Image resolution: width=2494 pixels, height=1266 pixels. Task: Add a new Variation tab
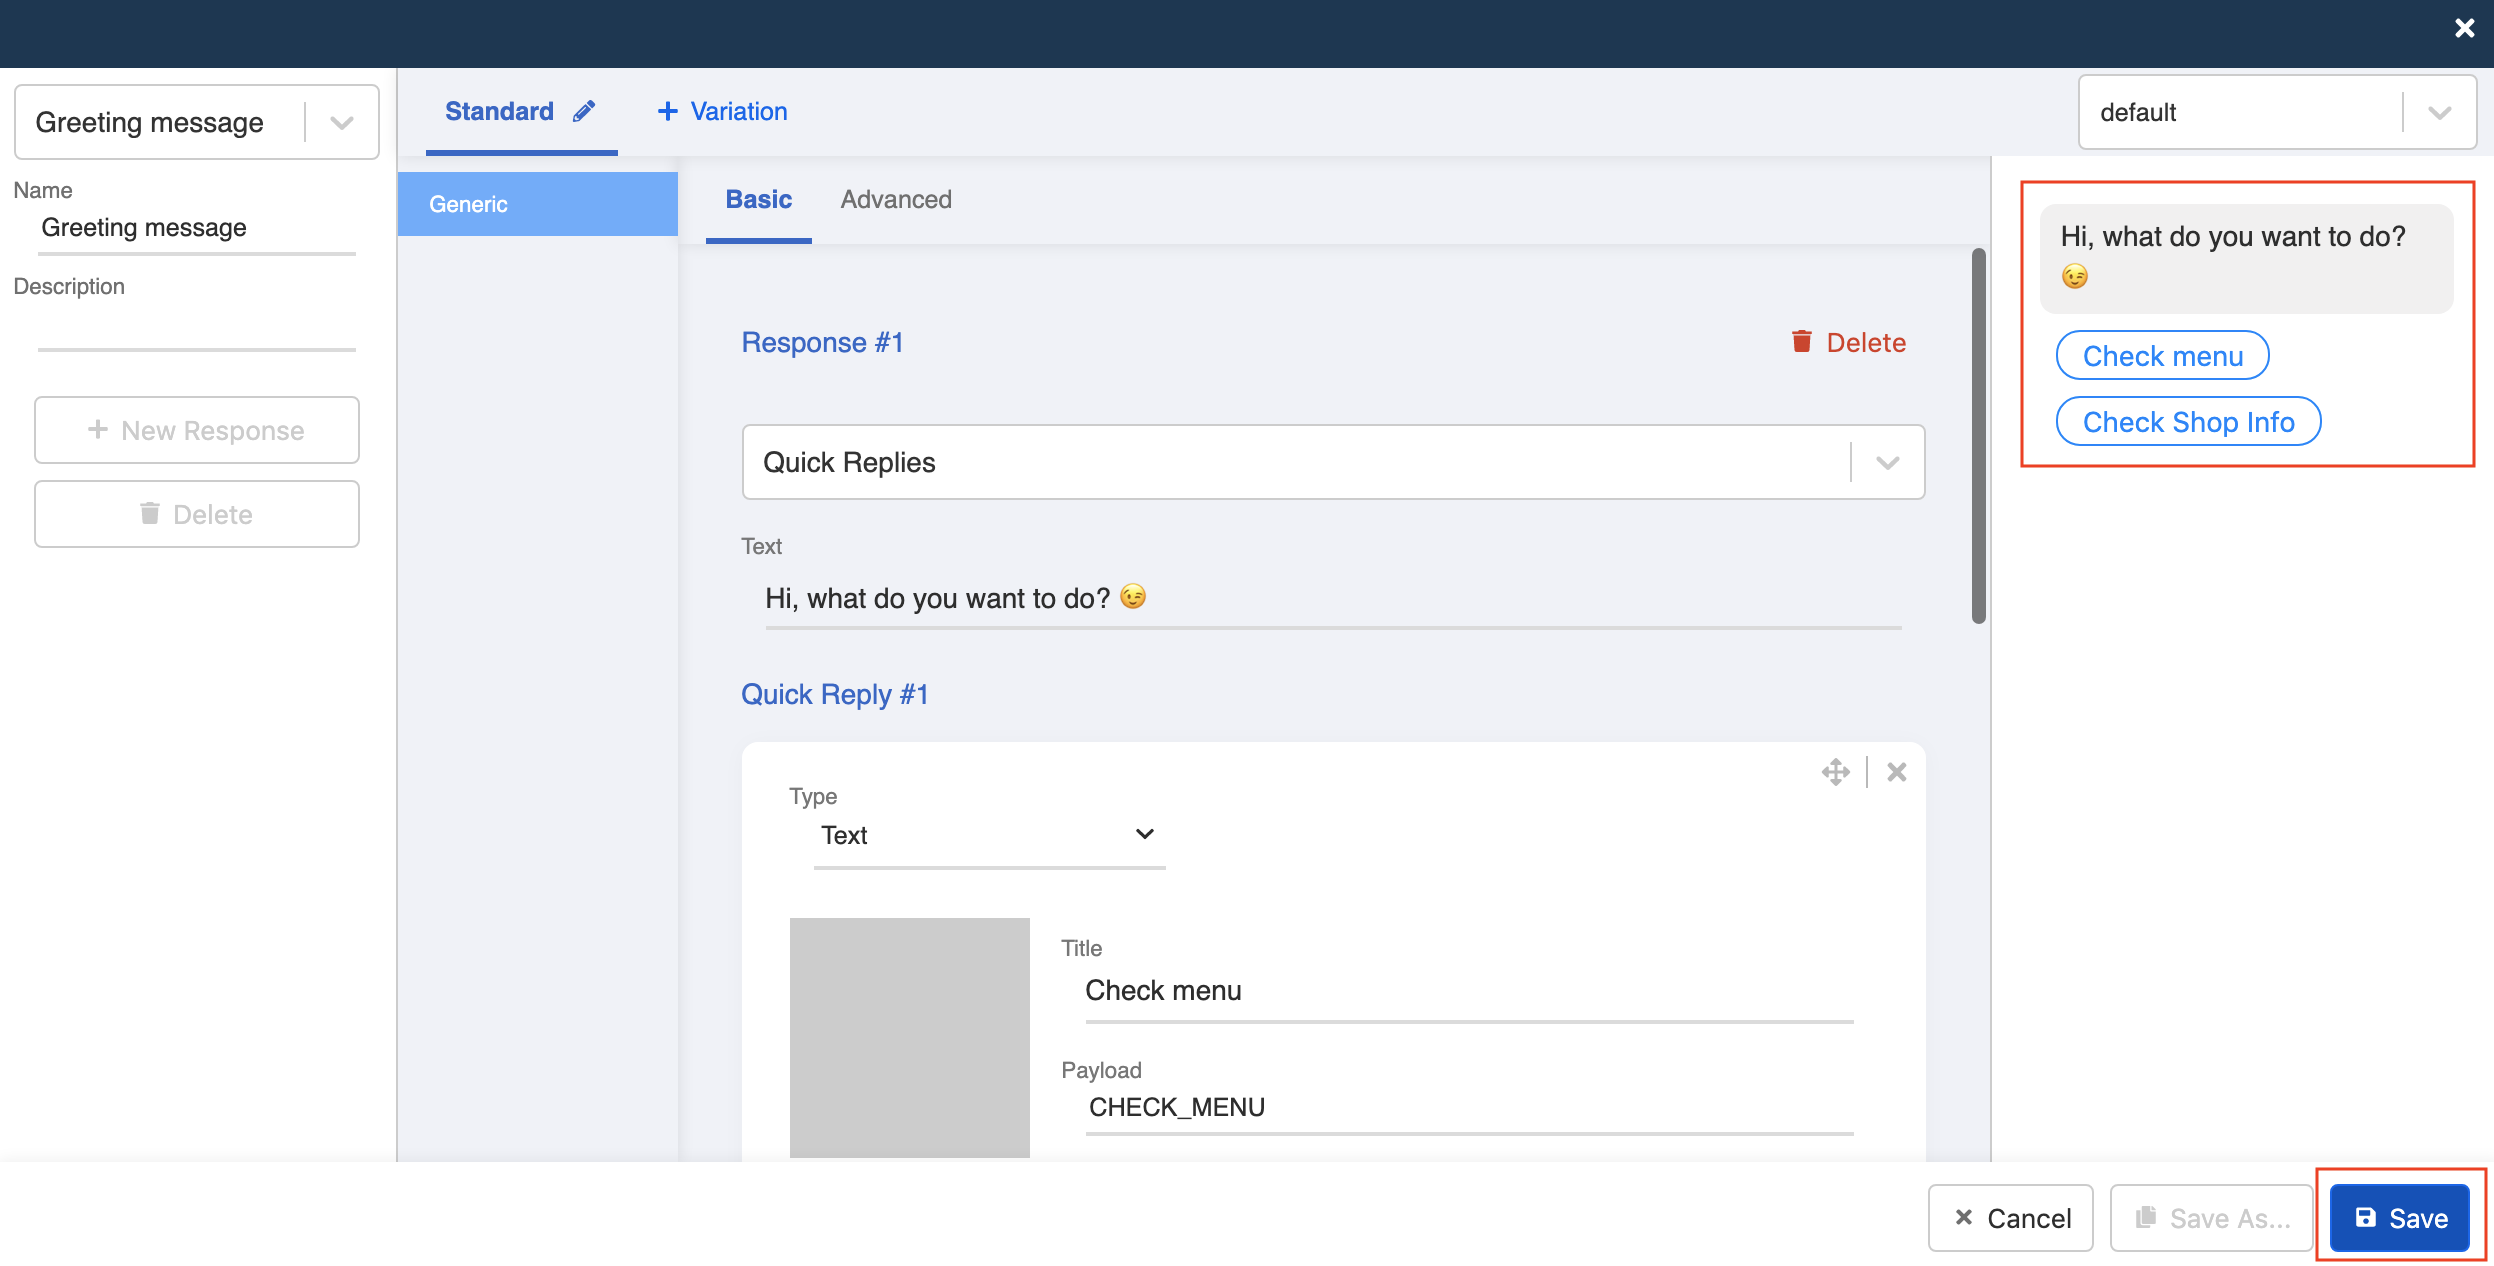tap(722, 111)
